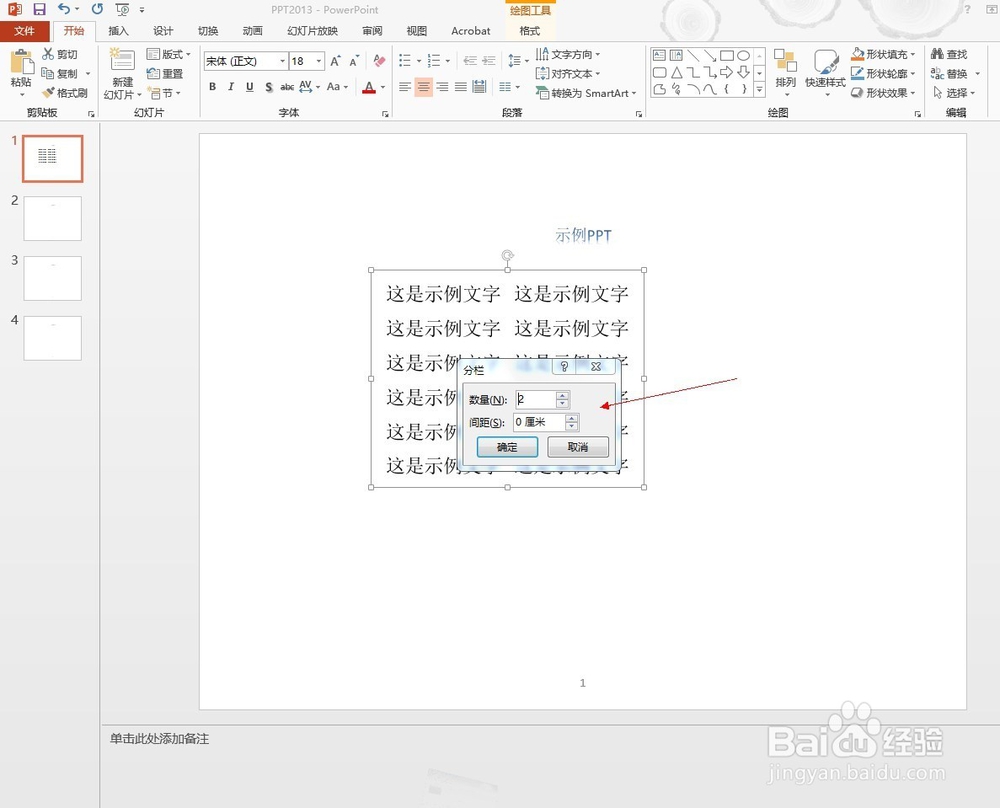Viewport: 1000px width, 808px height.
Task: Start slideshow from beginning quick access icon
Action: (122, 10)
